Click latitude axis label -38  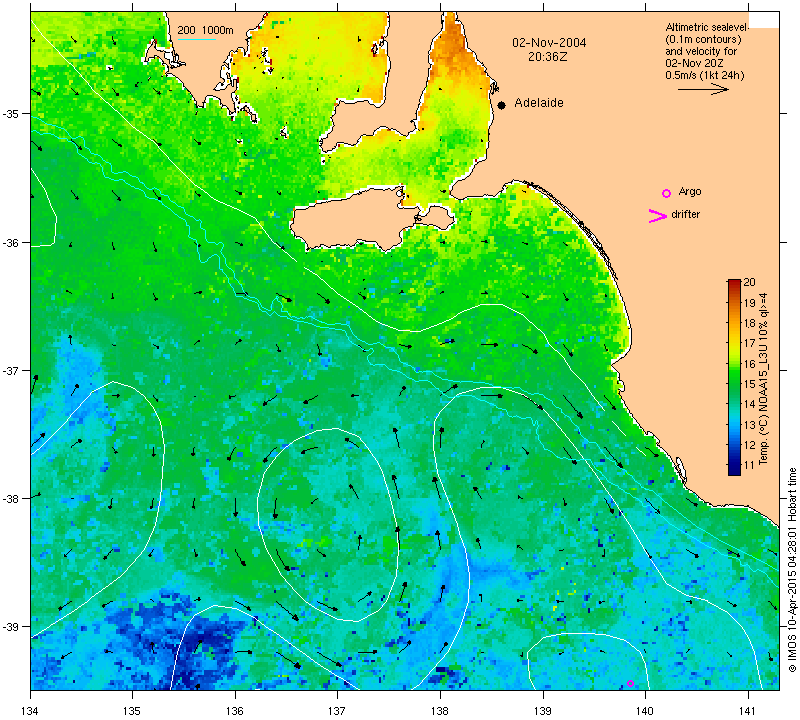[x=10, y=499]
